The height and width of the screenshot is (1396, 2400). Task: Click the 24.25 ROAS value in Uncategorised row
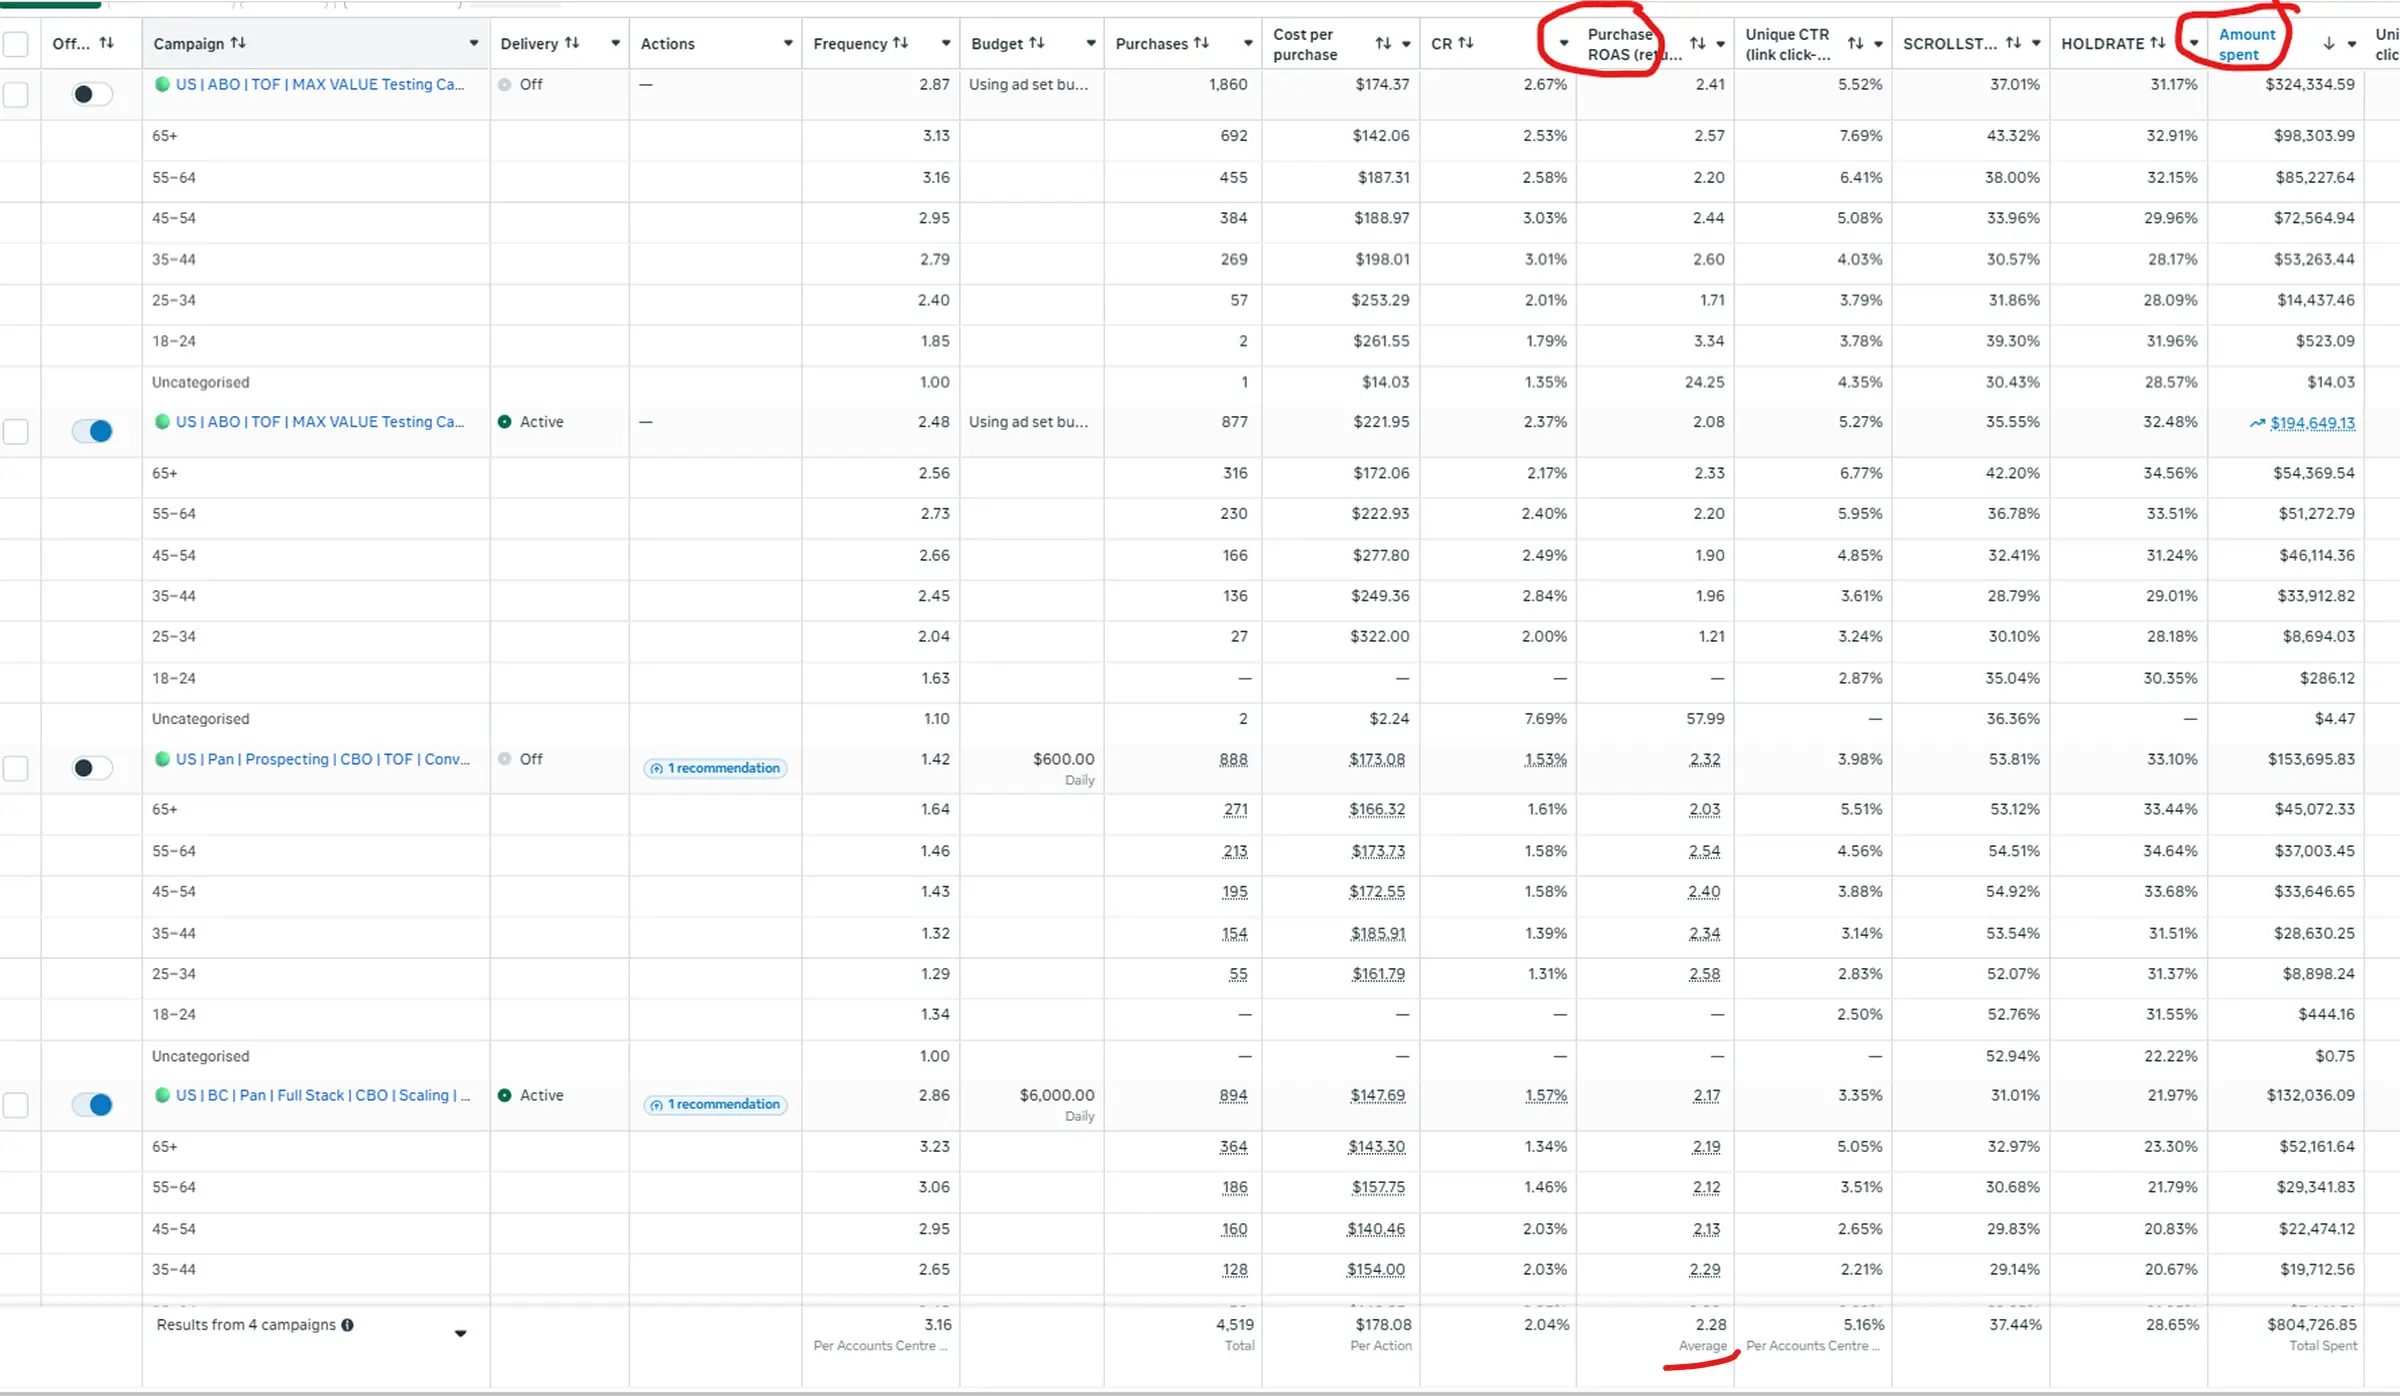pos(1704,382)
